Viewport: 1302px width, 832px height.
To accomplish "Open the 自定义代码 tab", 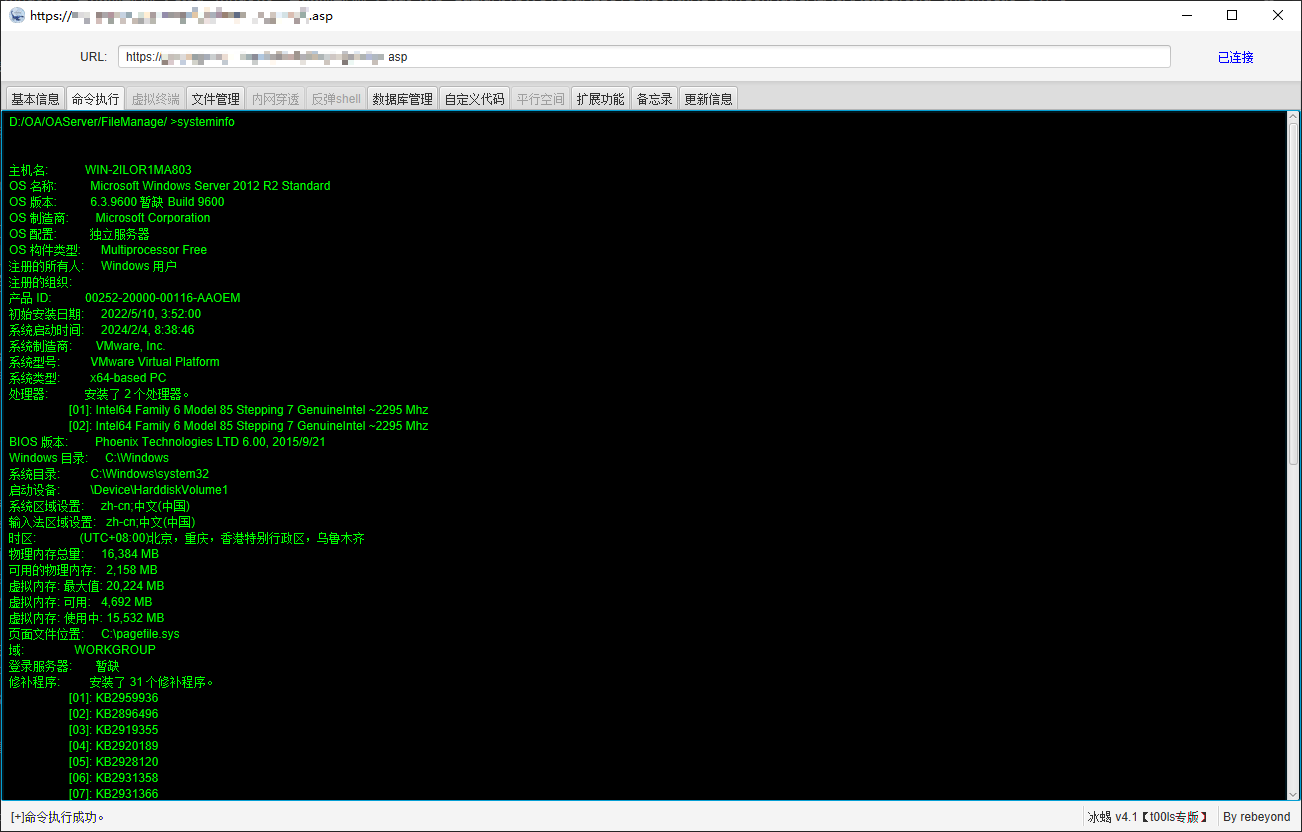I will [x=474, y=99].
